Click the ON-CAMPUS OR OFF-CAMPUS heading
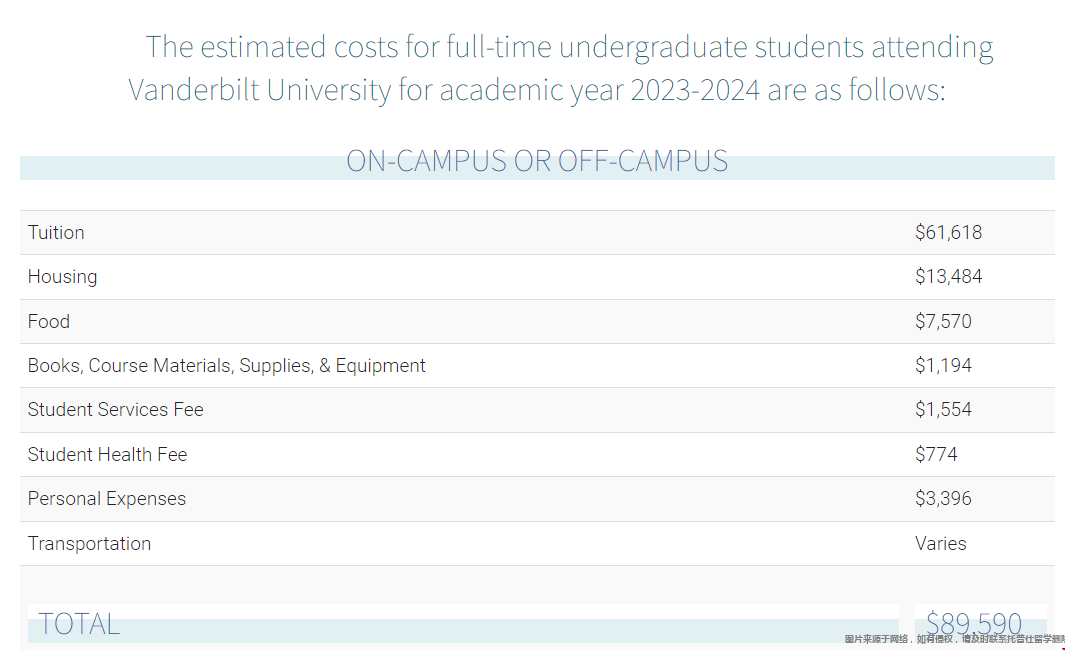1065x650 pixels. click(x=537, y=161)
